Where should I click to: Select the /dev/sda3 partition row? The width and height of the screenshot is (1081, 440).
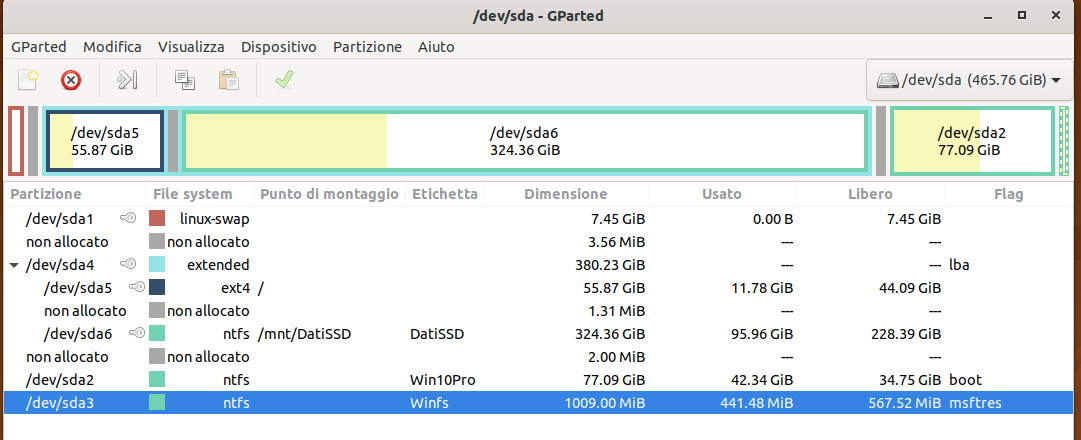pyautogui.click(x=540, y=403)
